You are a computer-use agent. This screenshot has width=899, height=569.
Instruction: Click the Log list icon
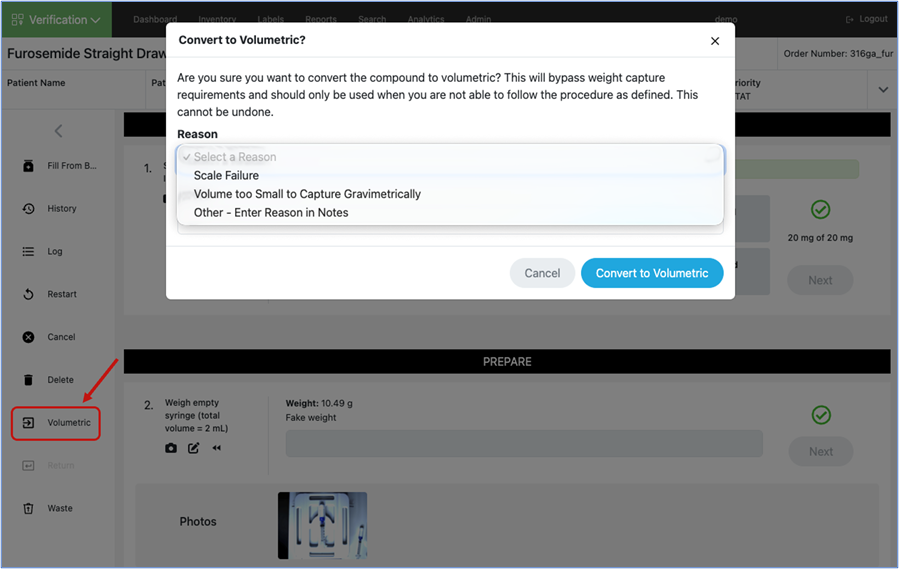tap(29, 252)
